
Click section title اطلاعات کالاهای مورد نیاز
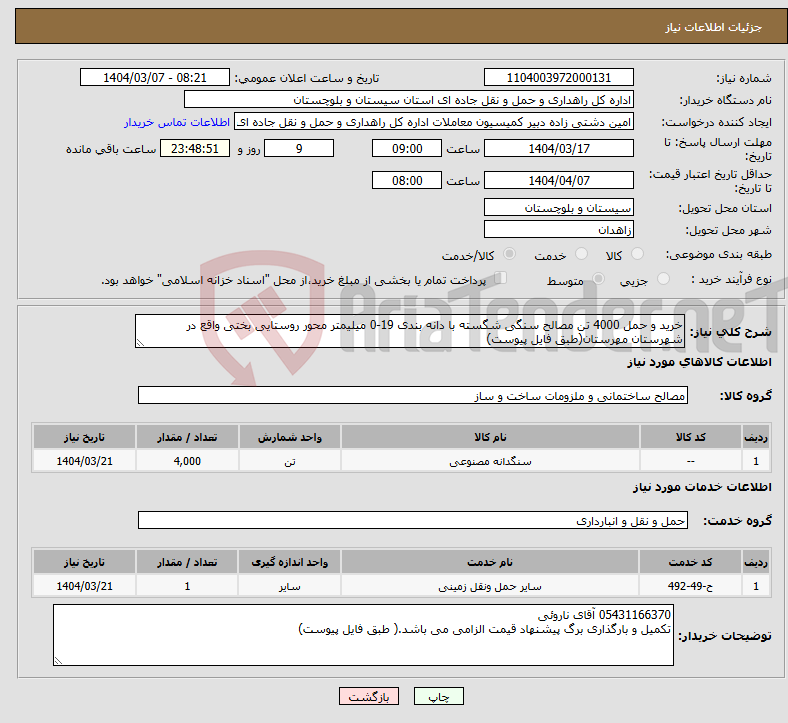click(699, 362)
